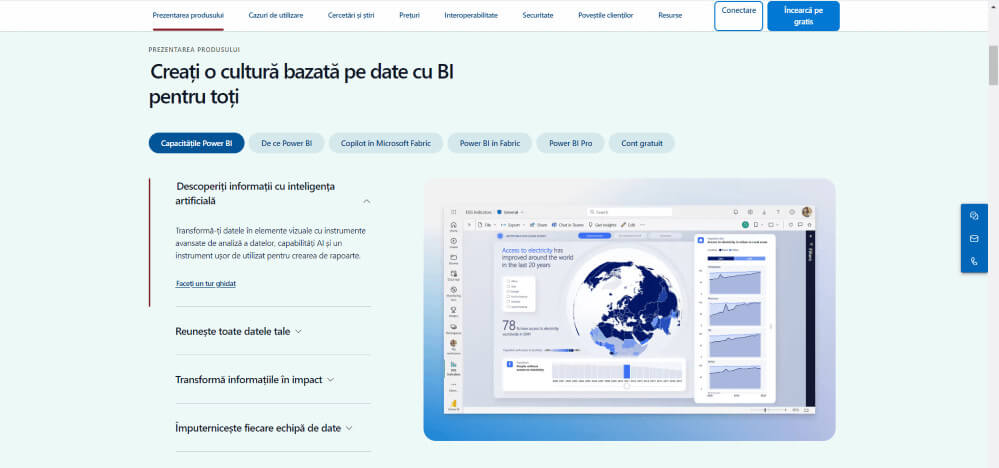The height and width of the screenshot is (468, 999).
Task: Select the 'Power BI în Fabric' tab
Action: pos(490,143)
